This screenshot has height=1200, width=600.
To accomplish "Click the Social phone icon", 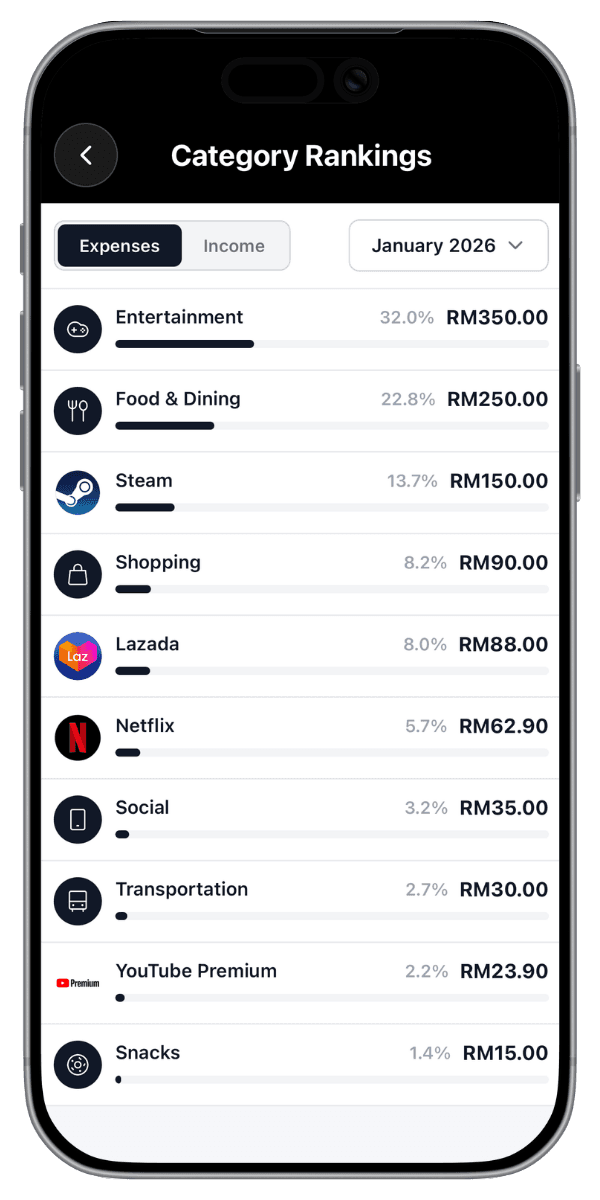I will pos(77,820).
